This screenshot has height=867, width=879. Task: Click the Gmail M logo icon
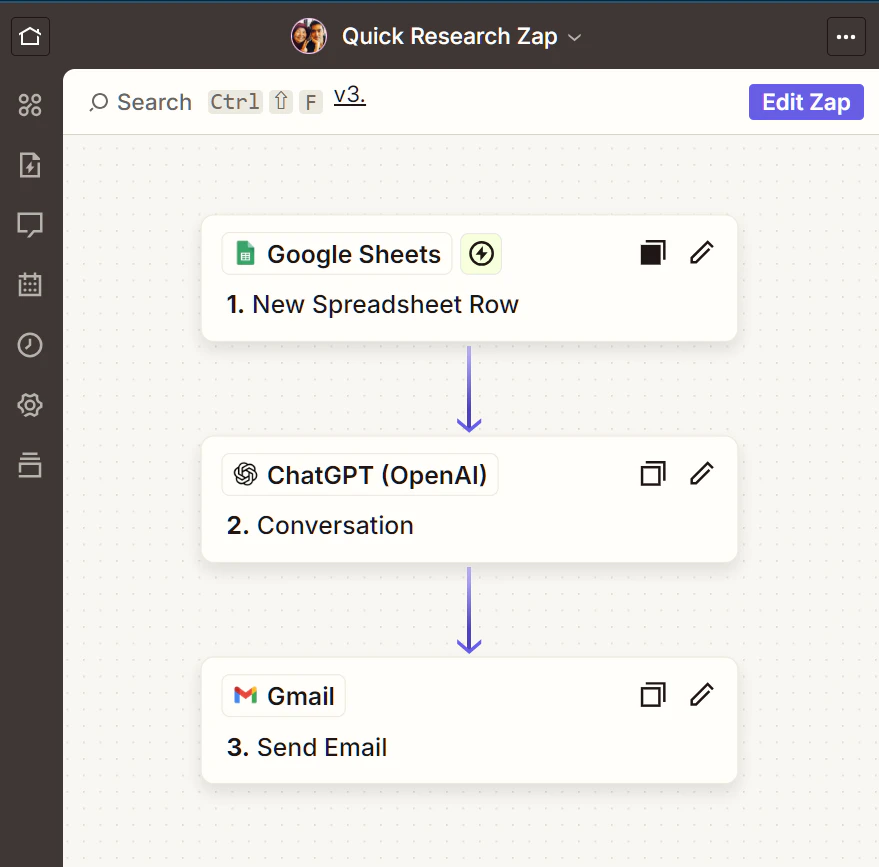pos(245,695)
